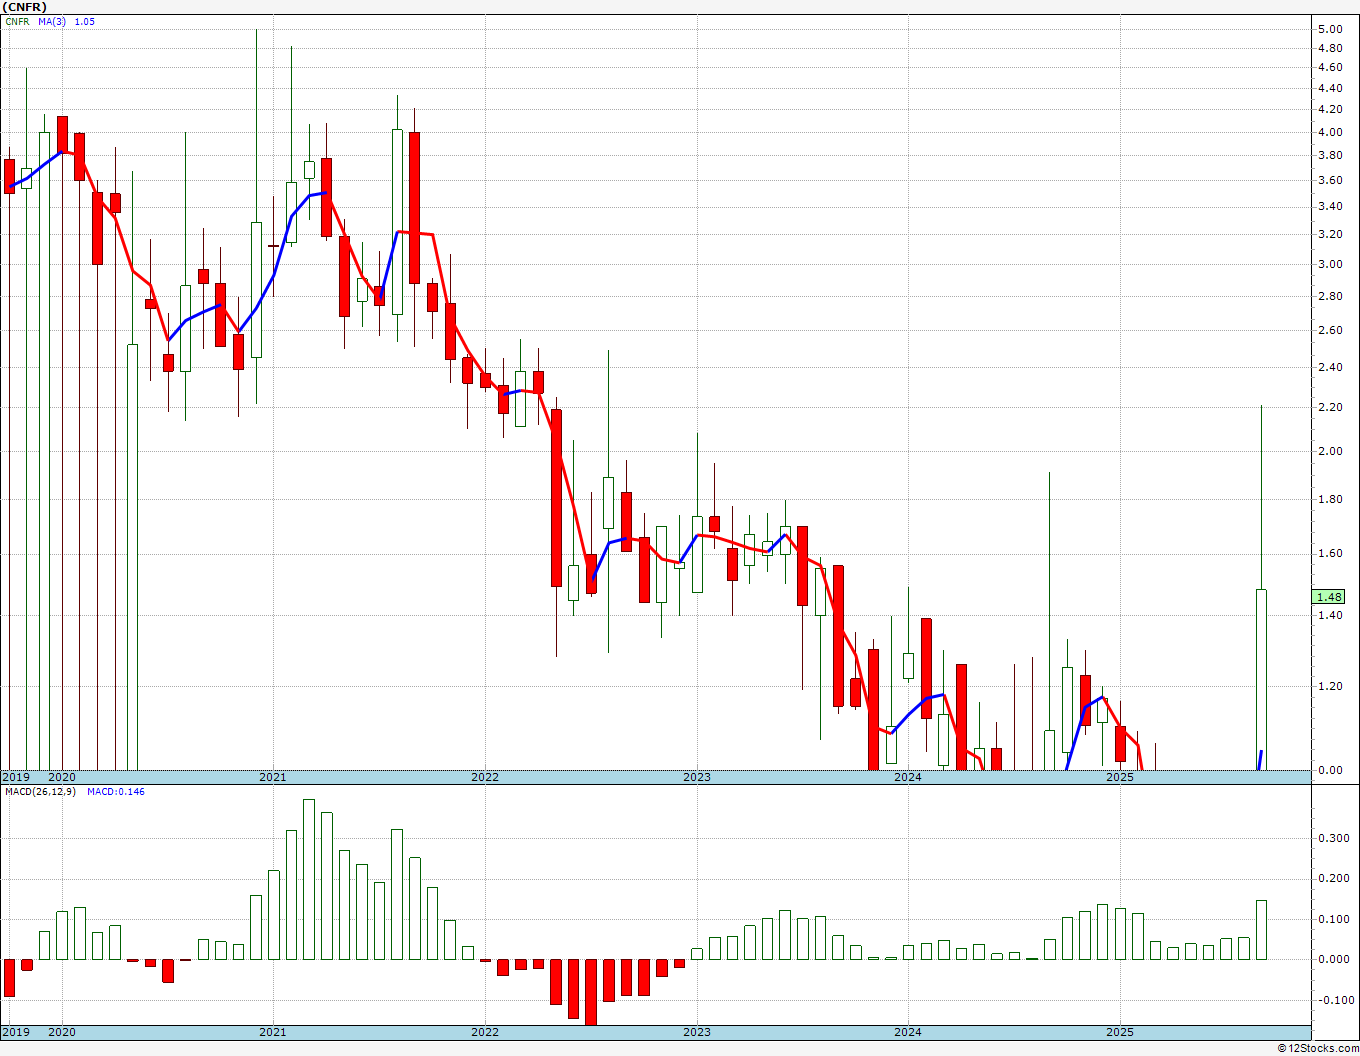
Task: Click the 4.80 price axis label
Action: point(1329,47)
